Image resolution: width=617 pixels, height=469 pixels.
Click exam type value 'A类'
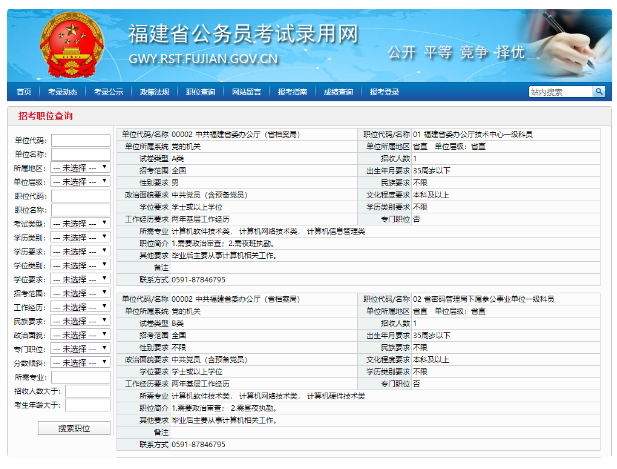pos(177,159)
